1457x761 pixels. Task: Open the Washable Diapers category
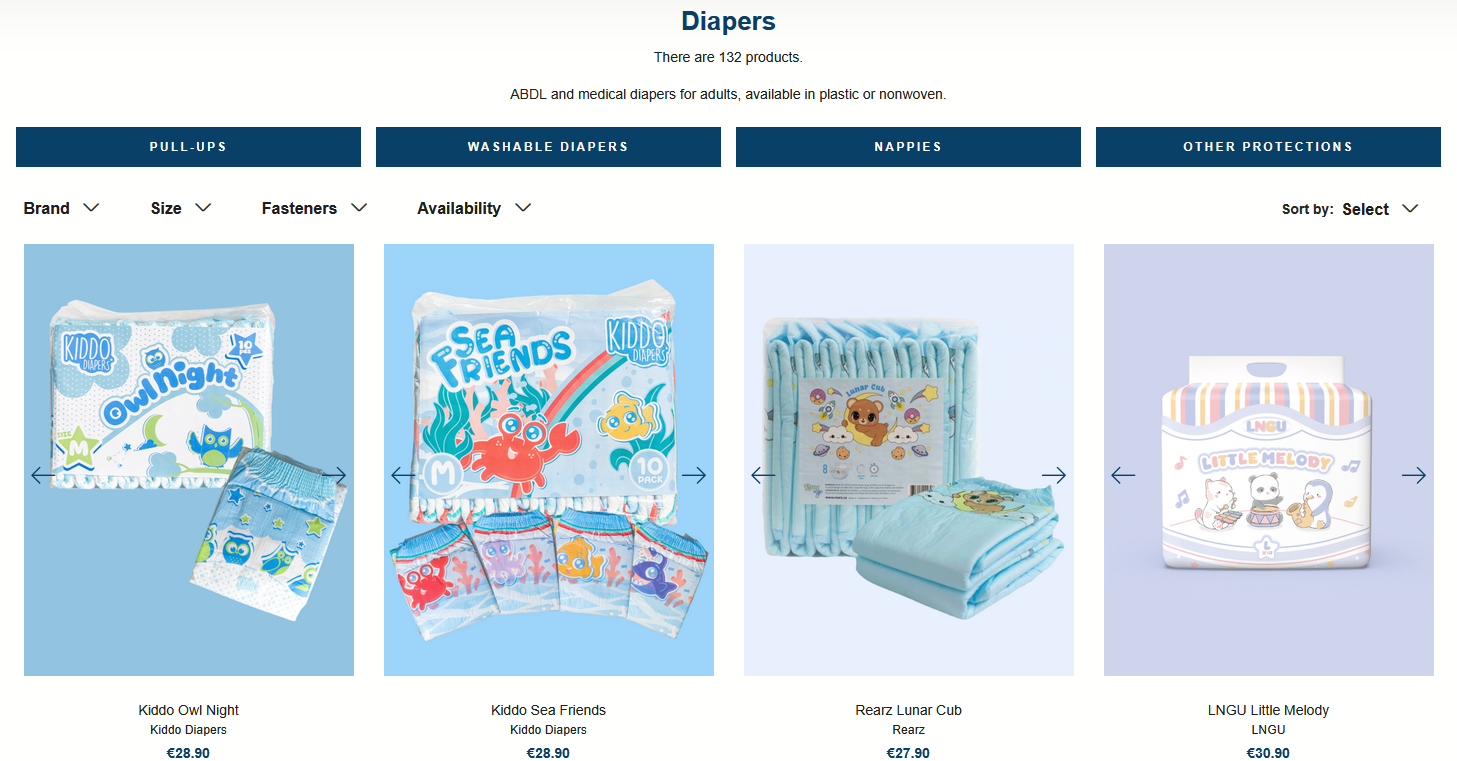[x=548, y=147]
